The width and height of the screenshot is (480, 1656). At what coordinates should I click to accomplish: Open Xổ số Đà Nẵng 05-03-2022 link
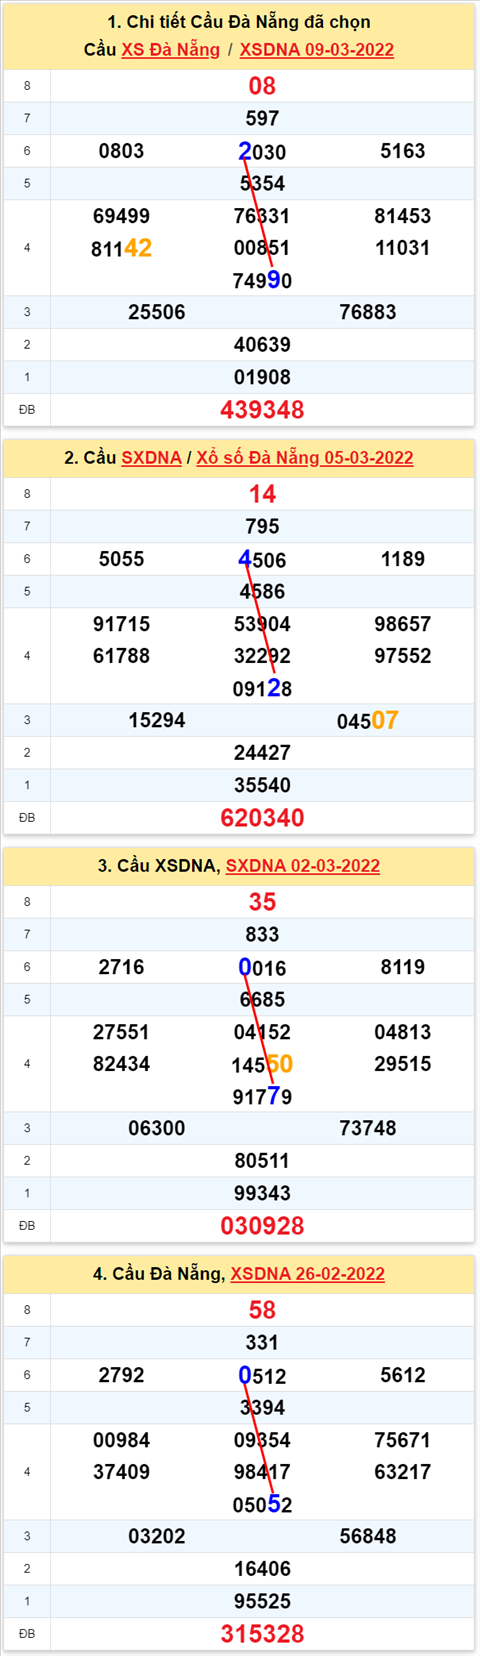[304, 458]
